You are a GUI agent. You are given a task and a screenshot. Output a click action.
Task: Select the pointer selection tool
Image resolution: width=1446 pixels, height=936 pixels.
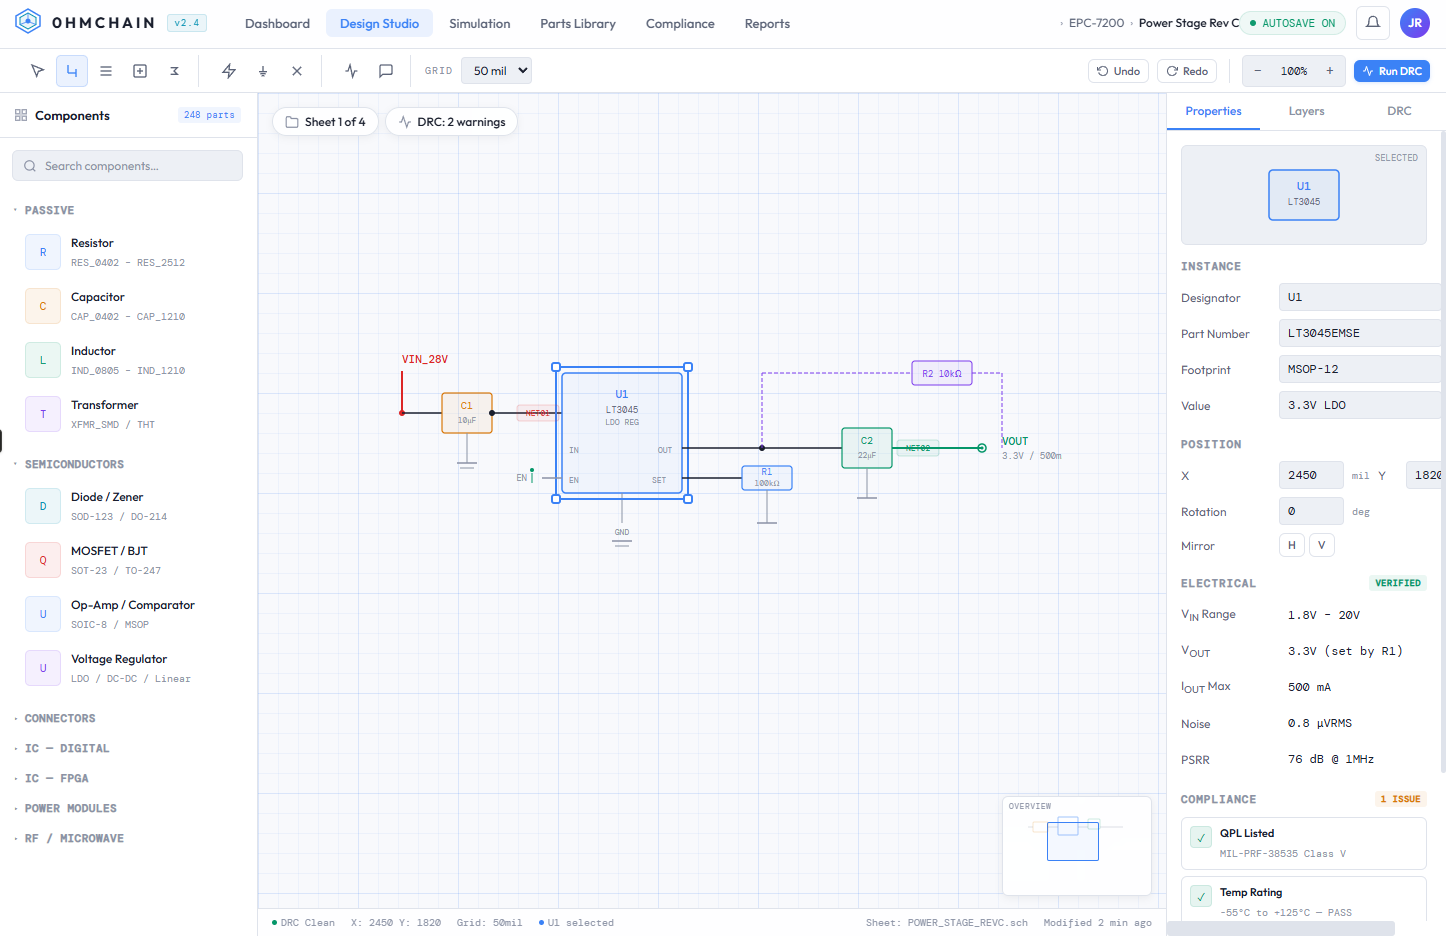tap(38, 71)
